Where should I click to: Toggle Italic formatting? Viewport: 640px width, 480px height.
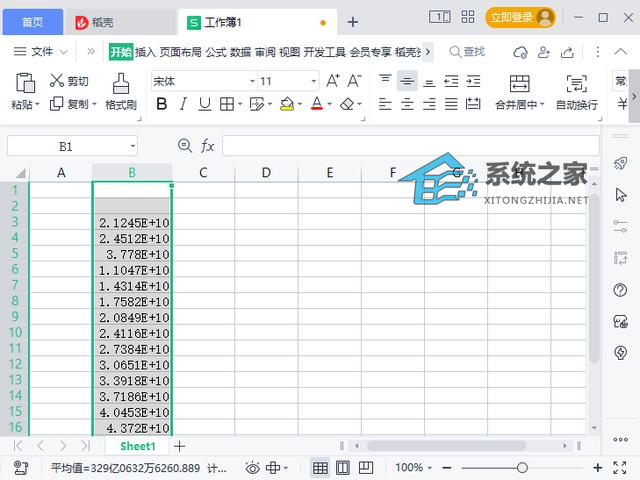(x=183, y=104)
